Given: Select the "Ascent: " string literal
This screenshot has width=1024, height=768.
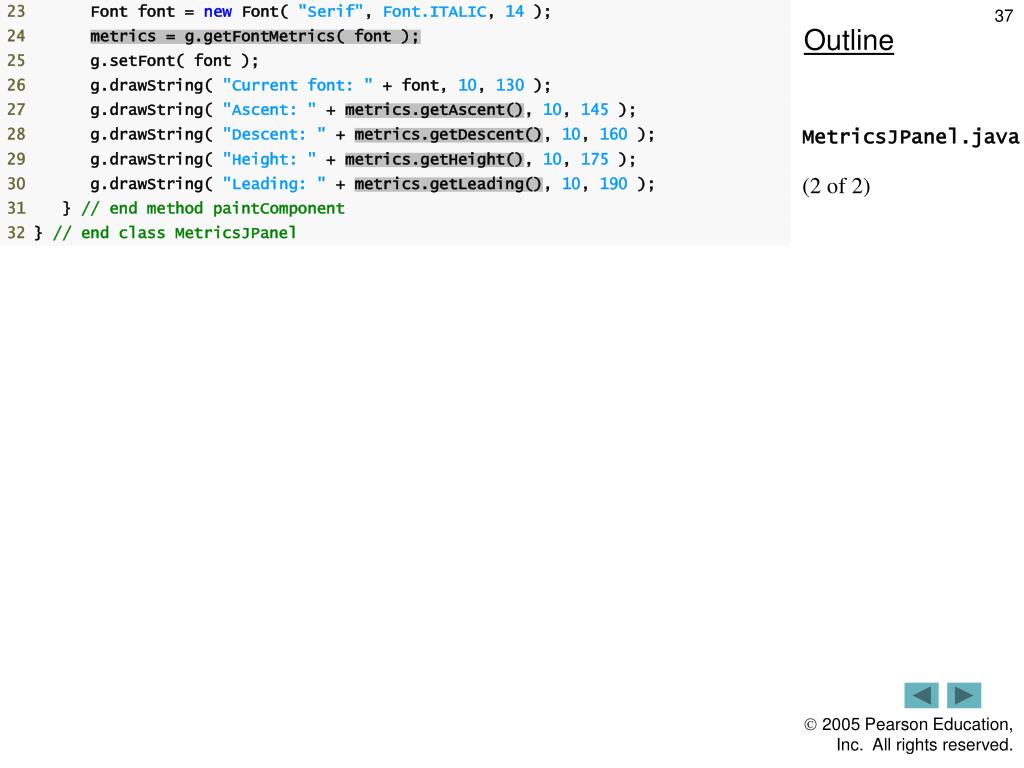Looking at the screenshot, I should [269, 110].
